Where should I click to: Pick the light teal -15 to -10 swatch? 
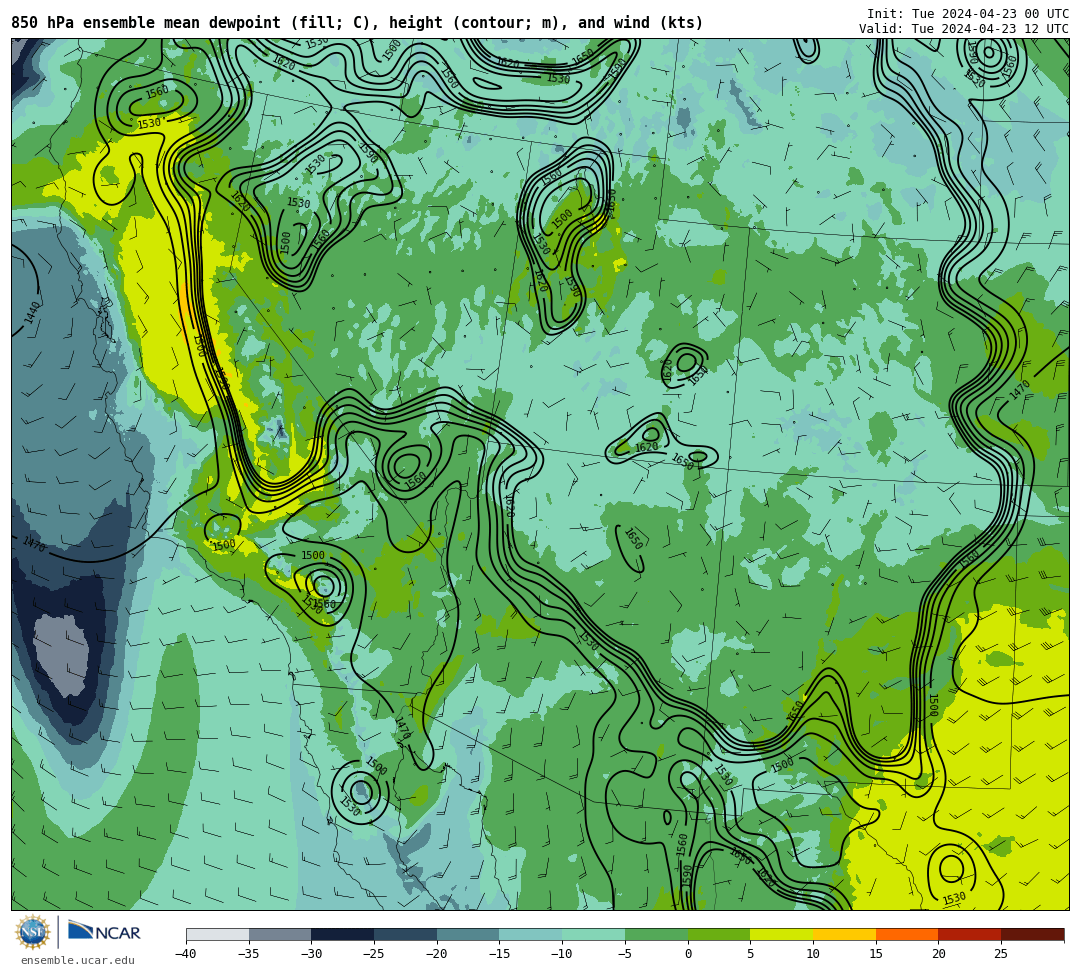[x=531, y=934]
